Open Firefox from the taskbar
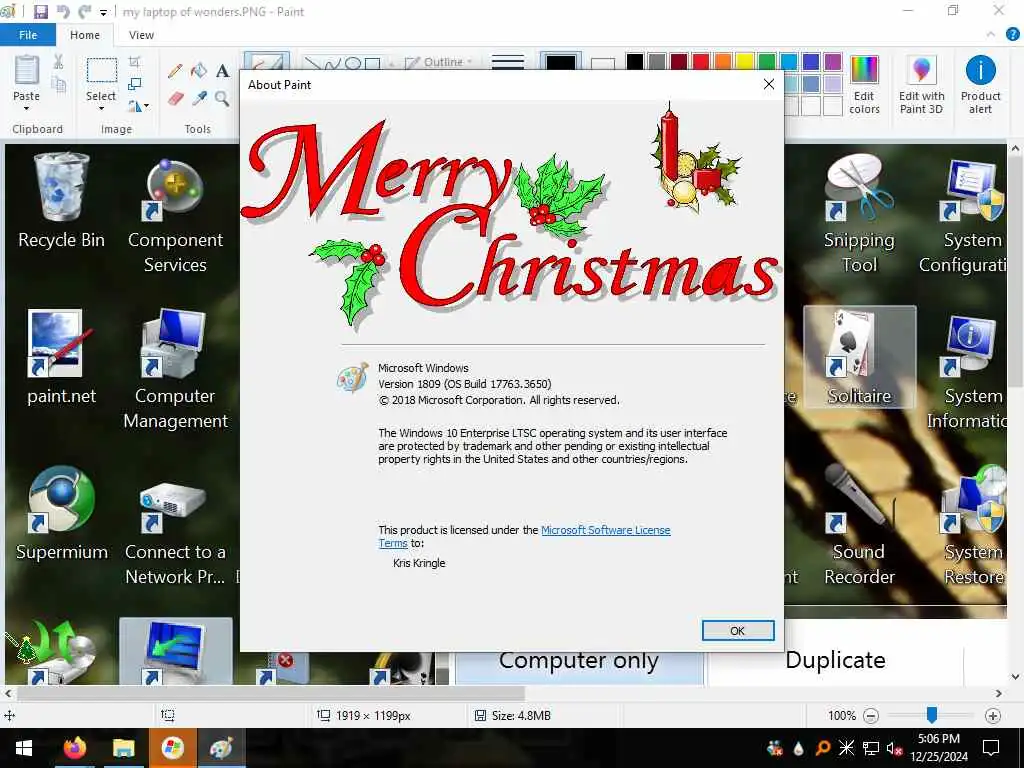The height and width of the screenshot is (768, 1024). [x=75, y=748]
